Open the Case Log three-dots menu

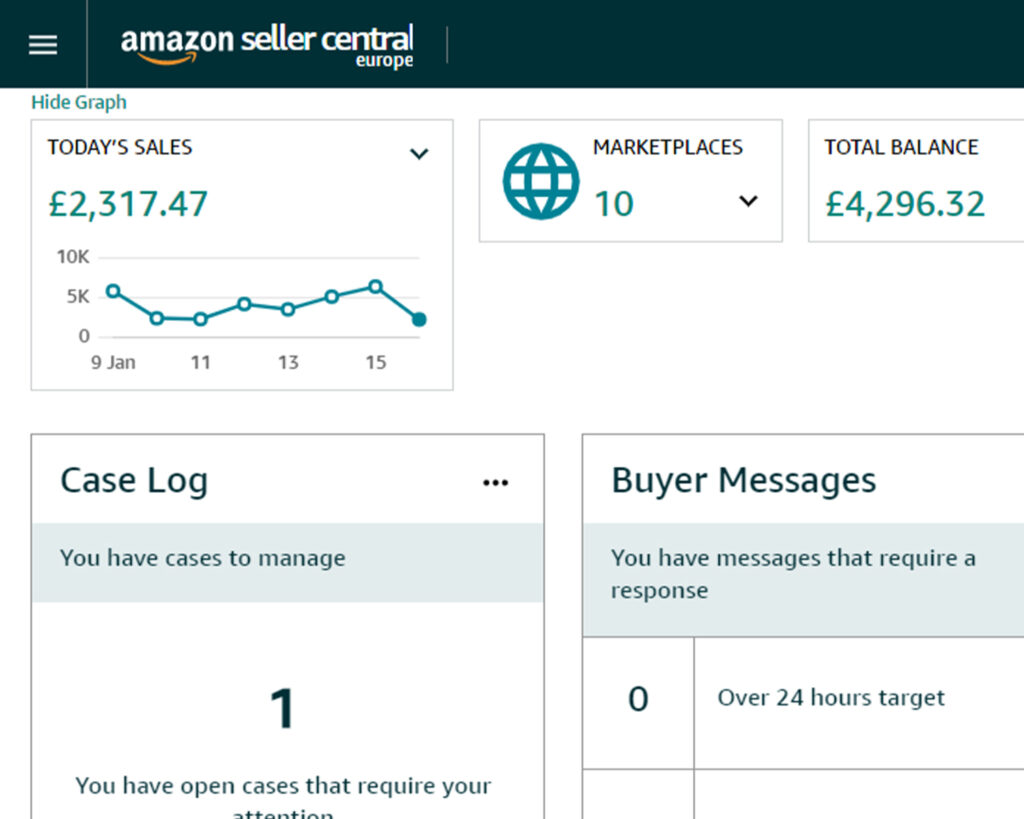pos(495,483)
